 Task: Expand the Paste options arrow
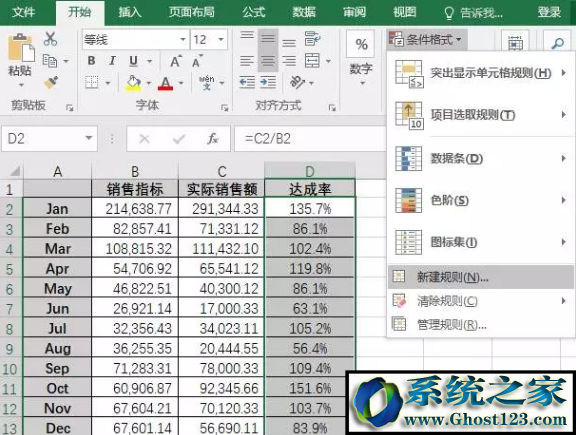click(21, 86)
